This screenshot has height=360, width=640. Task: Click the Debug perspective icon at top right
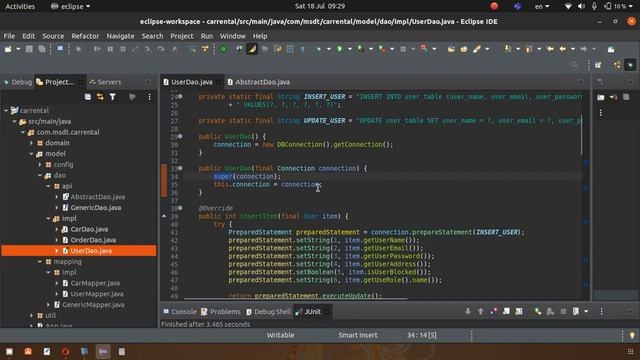coord(631,65)
